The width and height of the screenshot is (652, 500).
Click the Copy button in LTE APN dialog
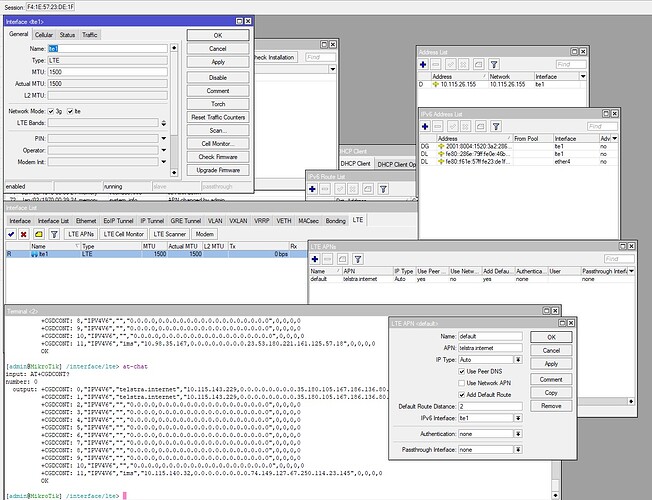[551, 393]
